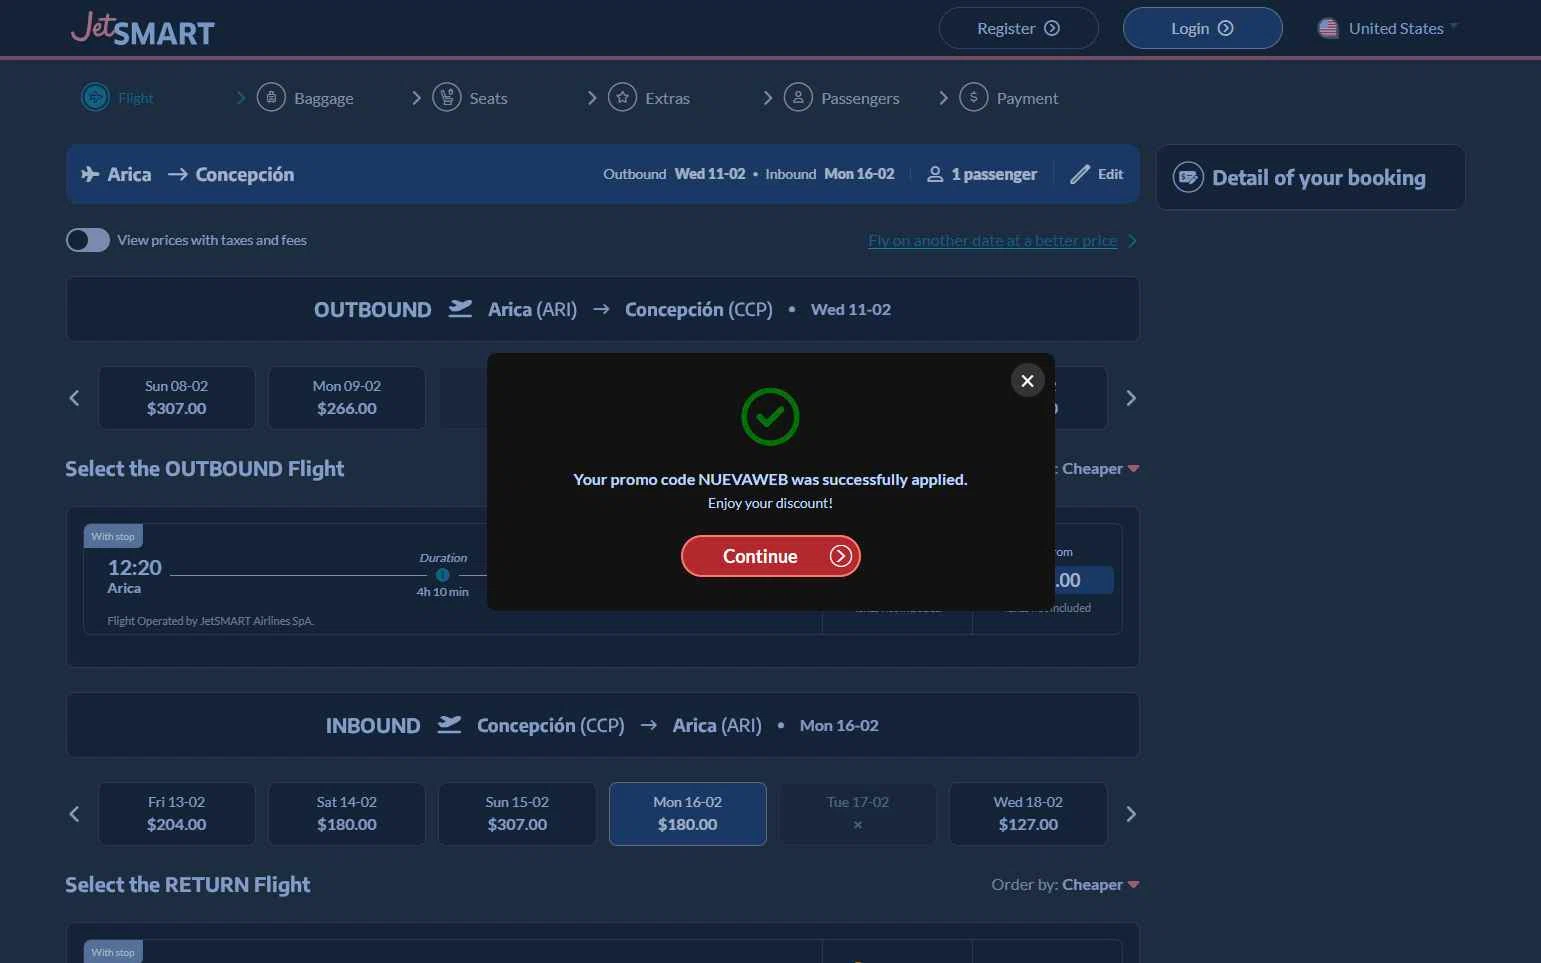Click the JetSMART logo
The image size is (1541, 963).
(x=143, y=29)
